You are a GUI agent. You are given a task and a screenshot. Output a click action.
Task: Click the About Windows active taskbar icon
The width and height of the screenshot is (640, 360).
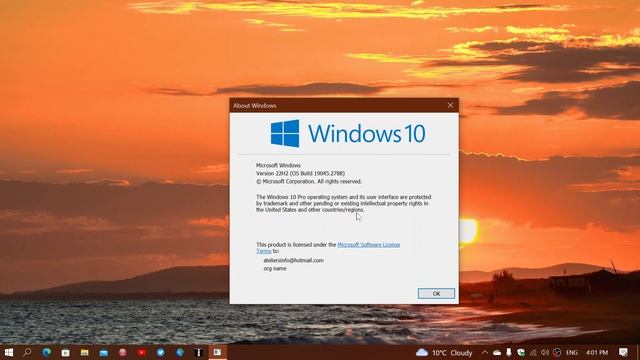217,352
